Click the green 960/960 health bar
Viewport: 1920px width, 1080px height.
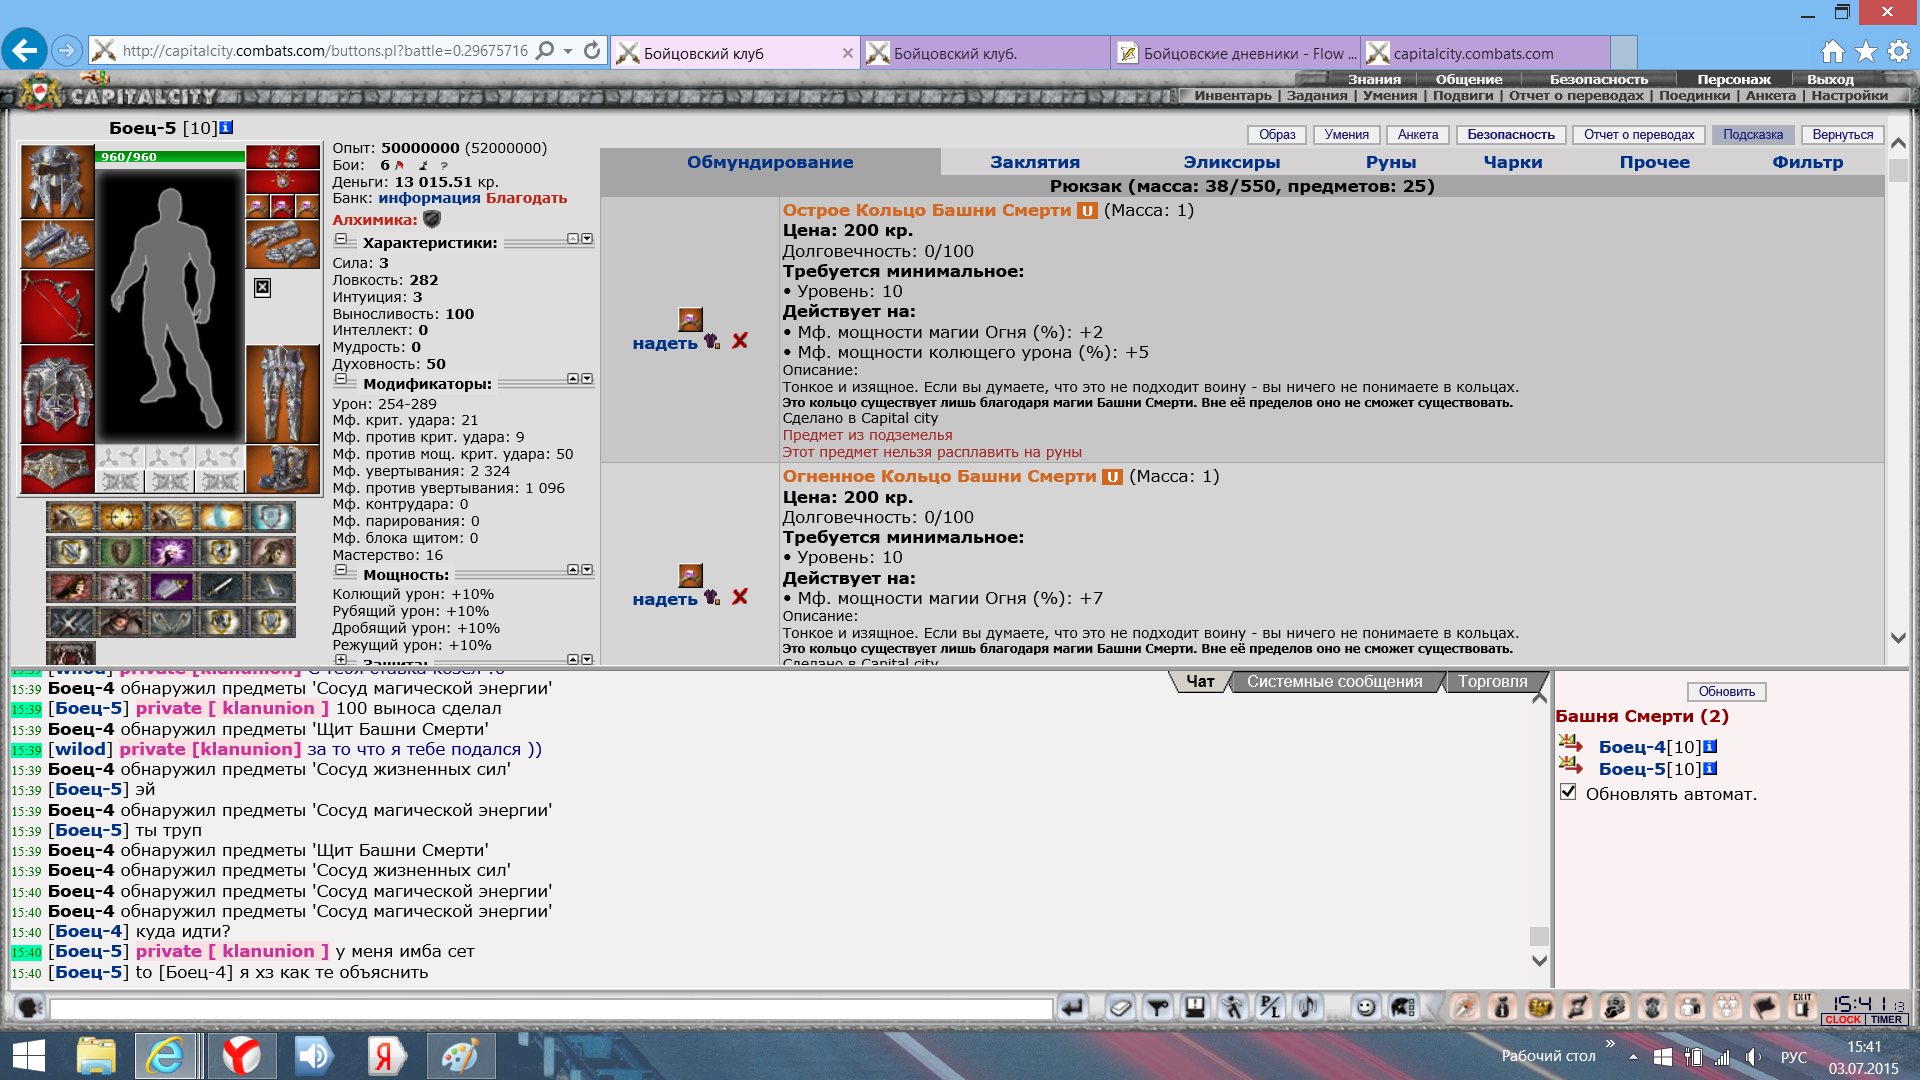pos(170,157)
